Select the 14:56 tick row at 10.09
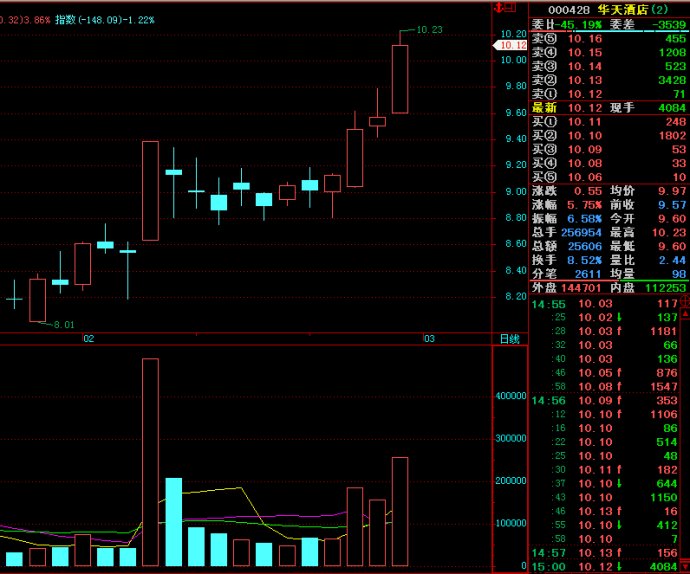The width and height of the screenshot is (690, 574). tap(605, 401)
